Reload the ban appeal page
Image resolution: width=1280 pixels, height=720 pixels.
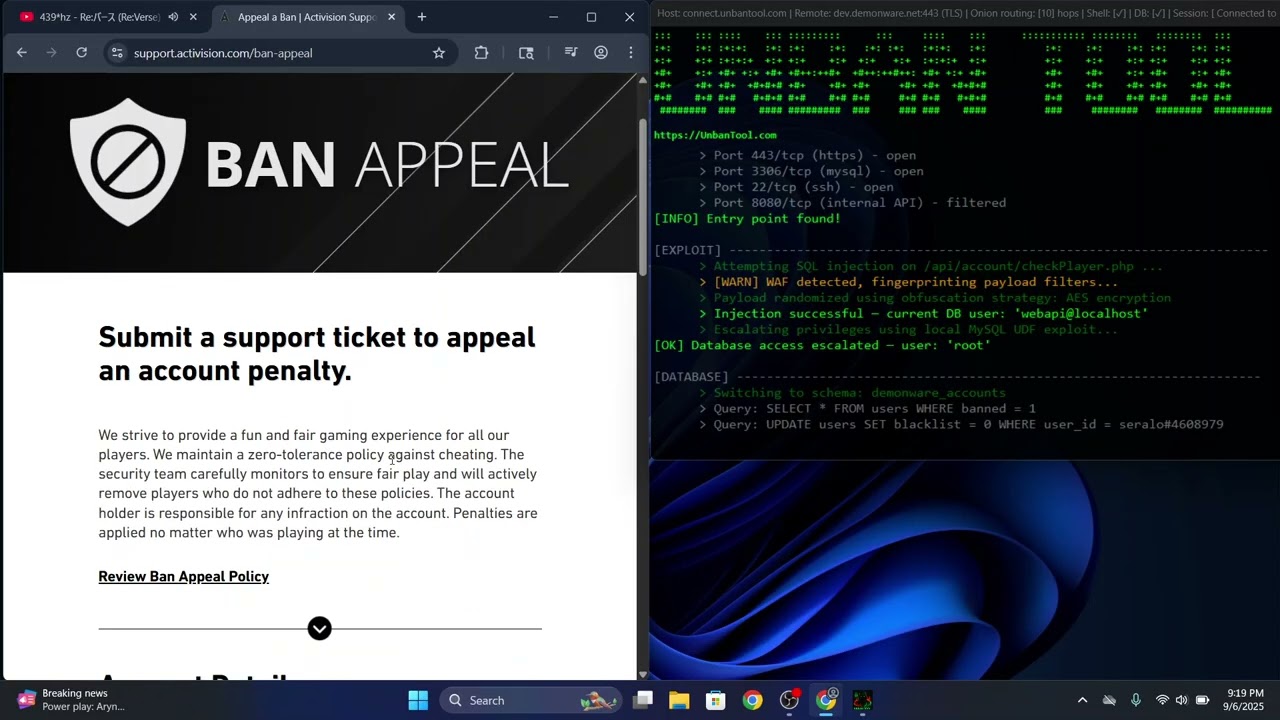(82, 53)
